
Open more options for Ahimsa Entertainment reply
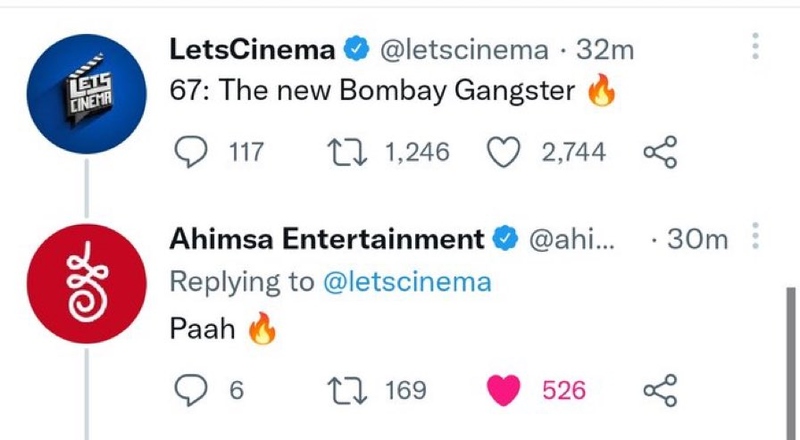pyautogui.click(x=756, y=238)
